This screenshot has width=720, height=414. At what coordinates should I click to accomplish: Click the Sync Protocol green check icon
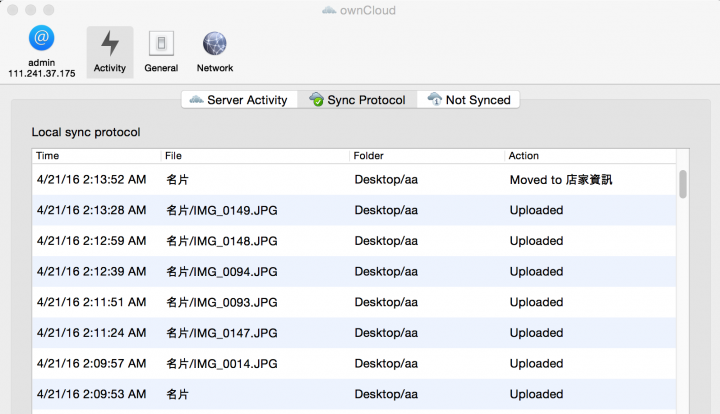(x=316, y=99)
